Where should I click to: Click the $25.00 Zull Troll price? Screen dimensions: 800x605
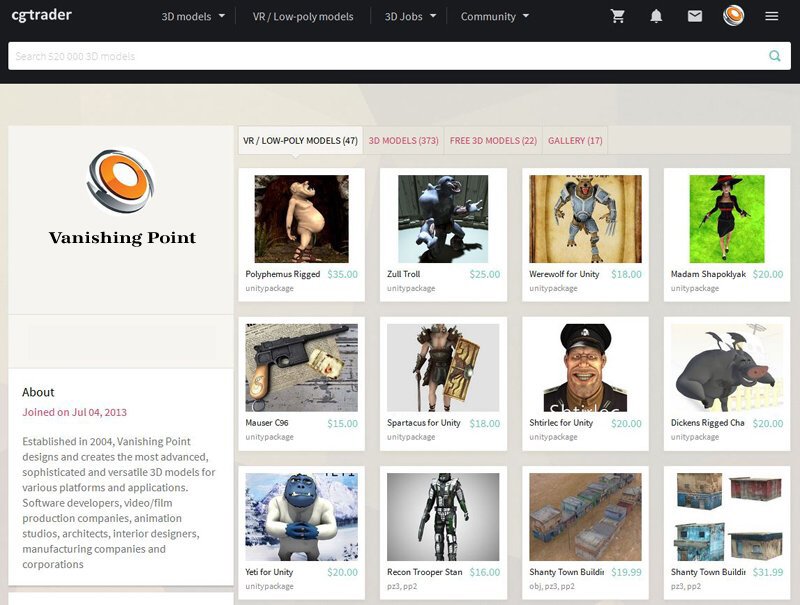[485, 274]
